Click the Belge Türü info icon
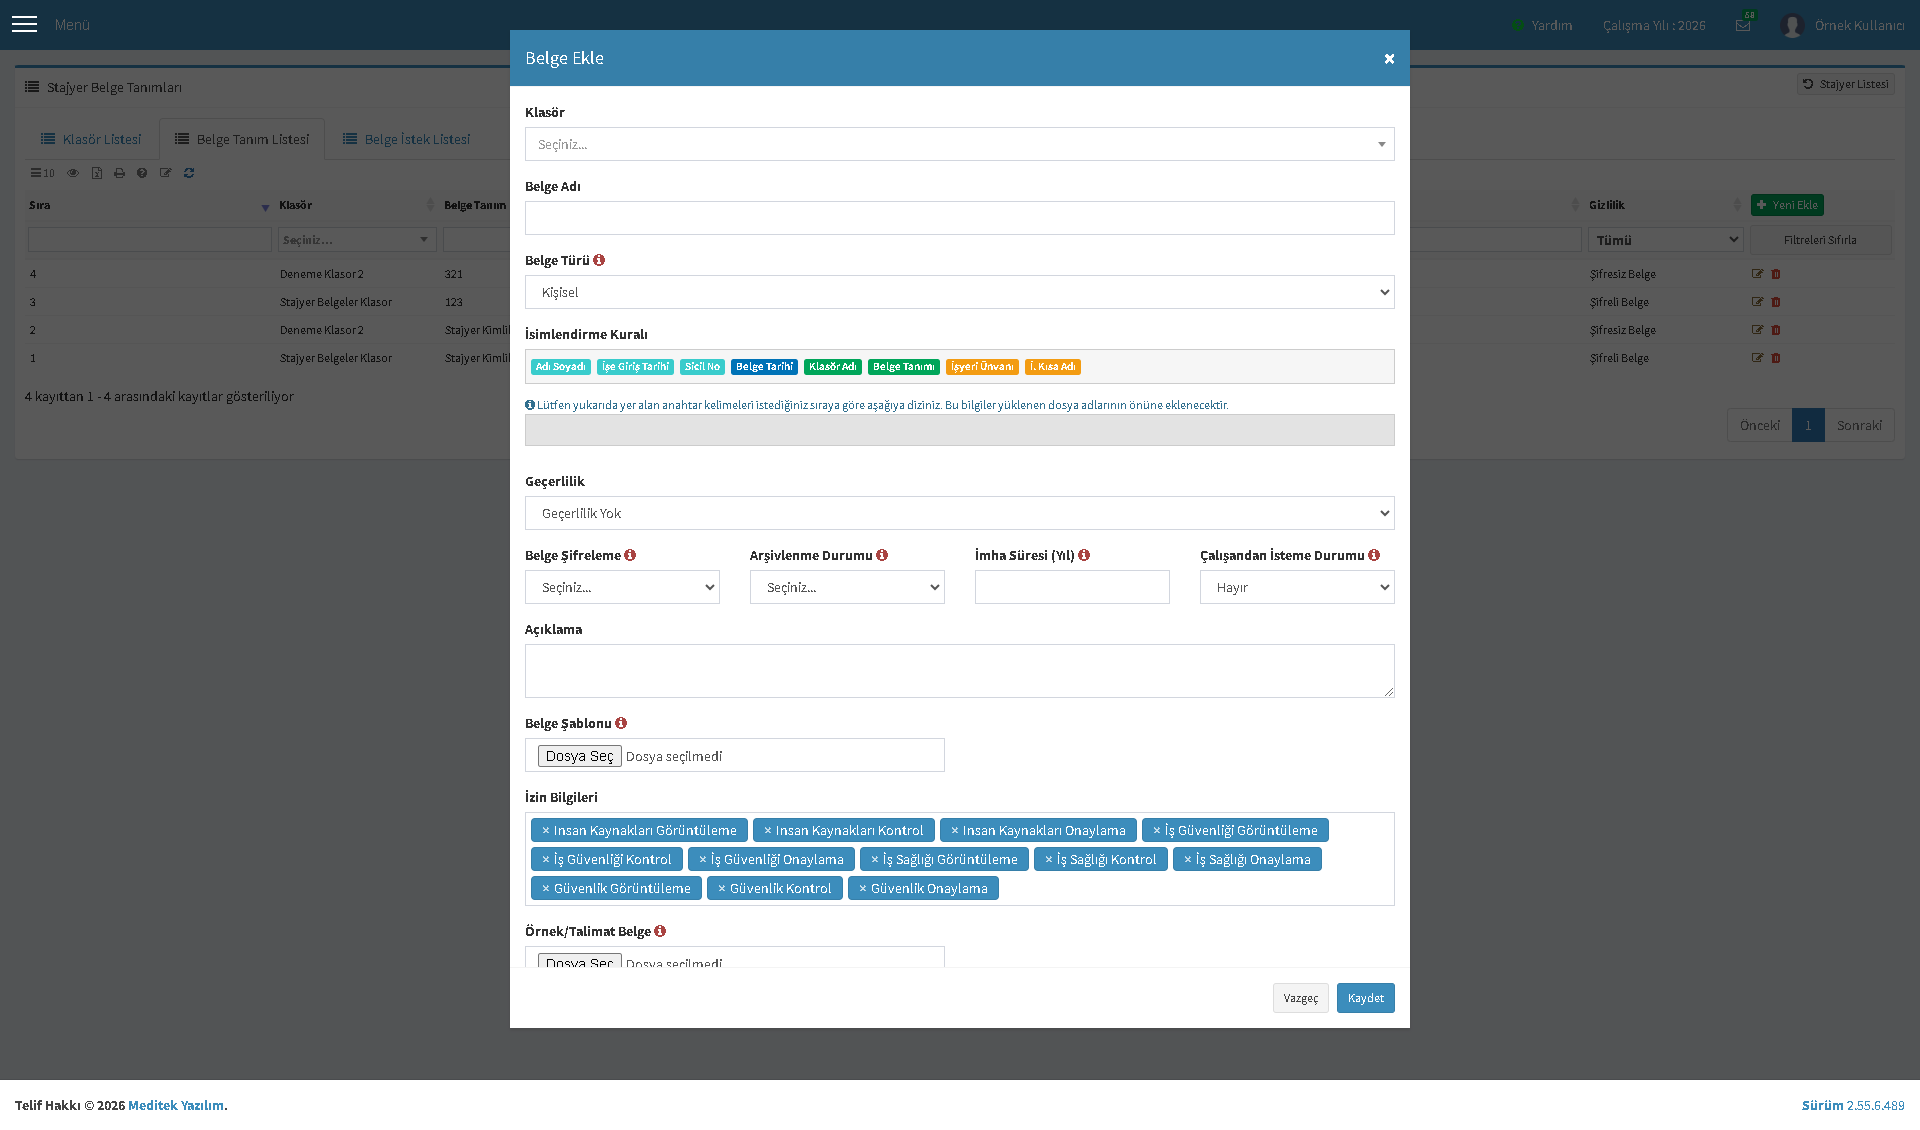The width and height of the screenshot is (1920, 1130). pyautogui.click(x=599, y=260)
